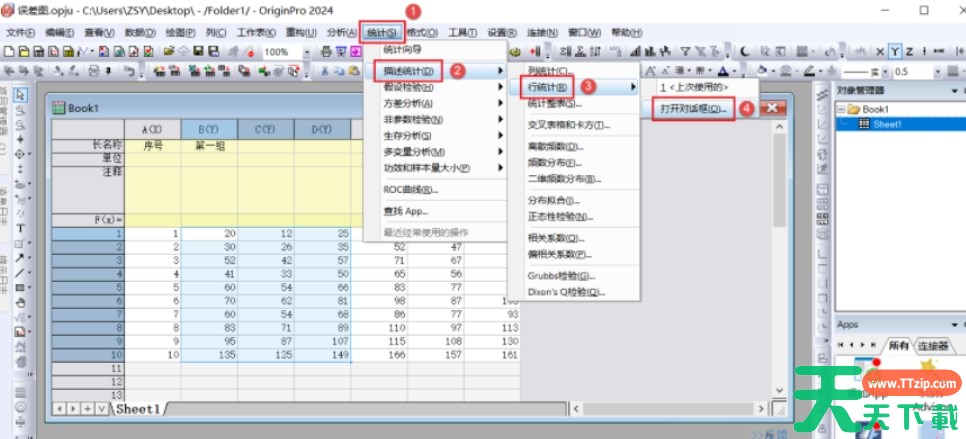Click the Book1 workbook window icon
This screenshot has width=966, height=439.
pyautogui.click(x=59, y=107)
